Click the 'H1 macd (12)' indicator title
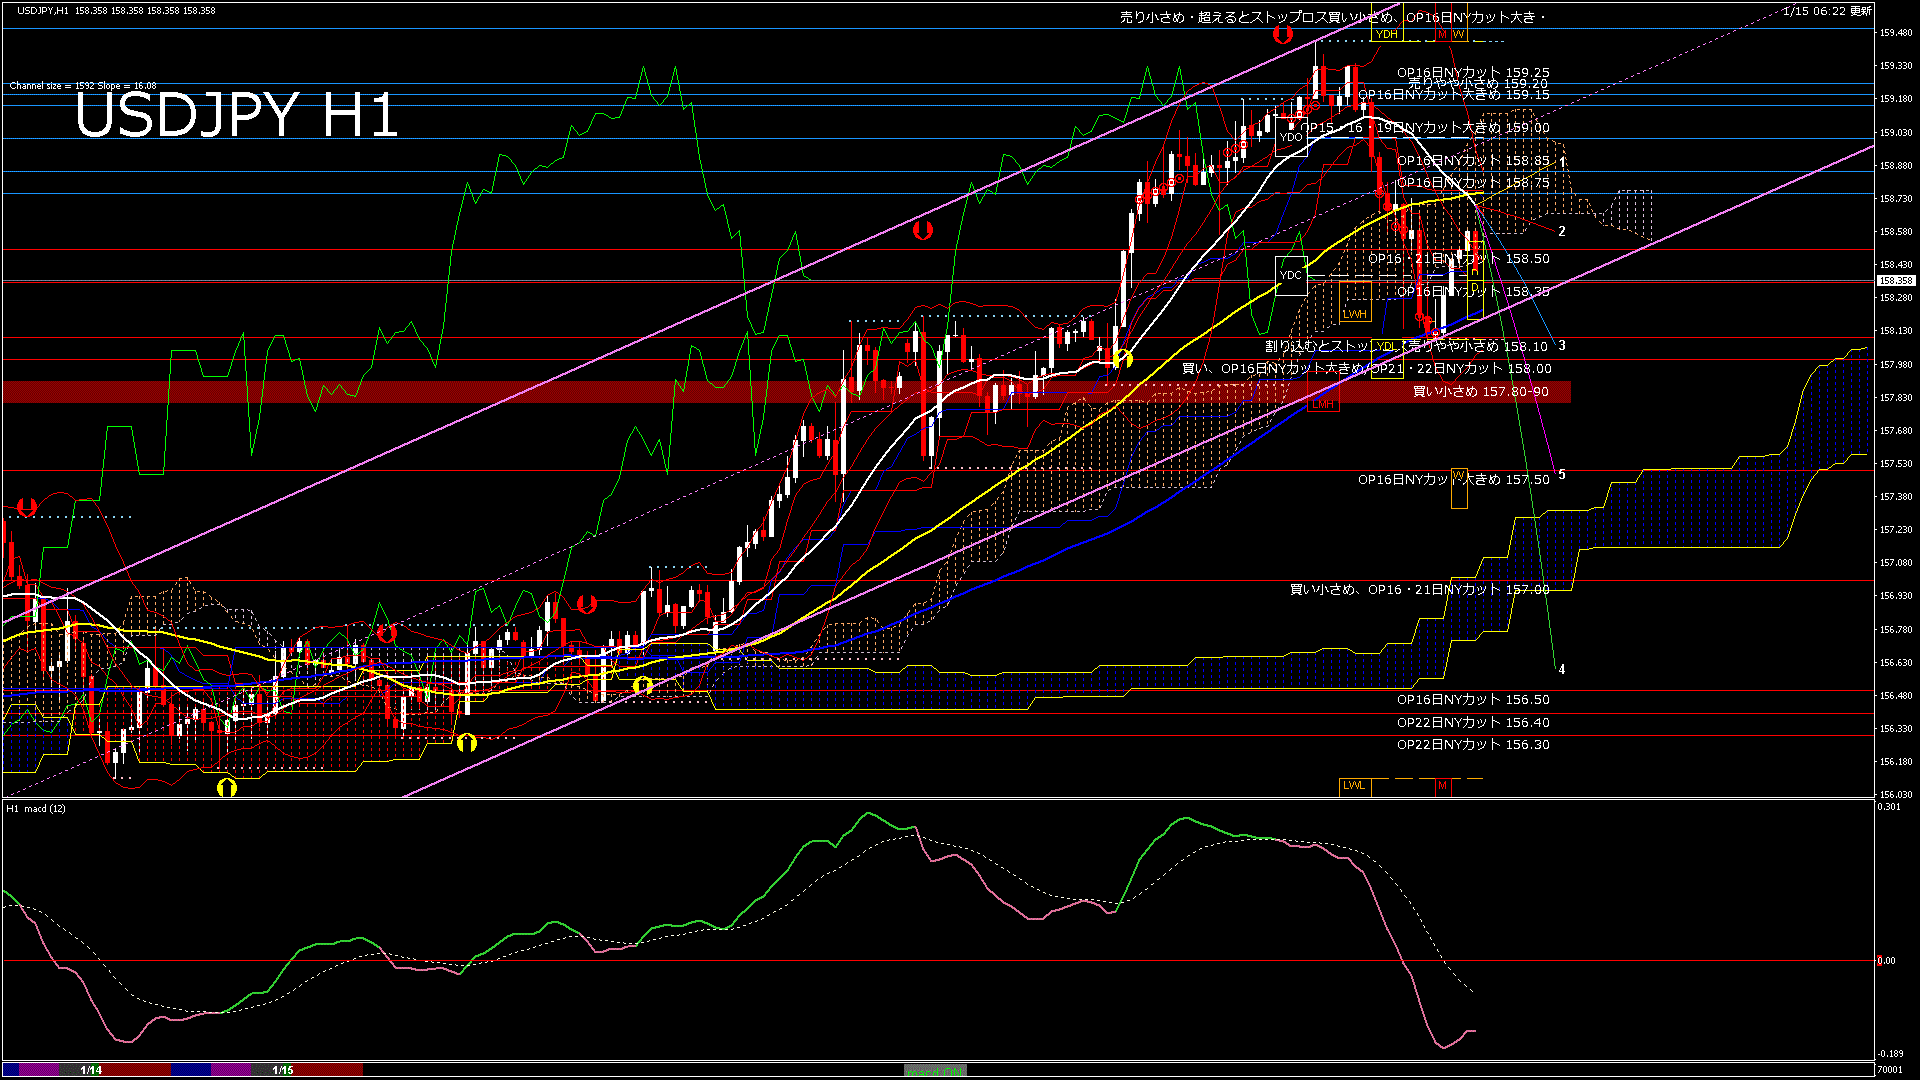 pos(36,808)
